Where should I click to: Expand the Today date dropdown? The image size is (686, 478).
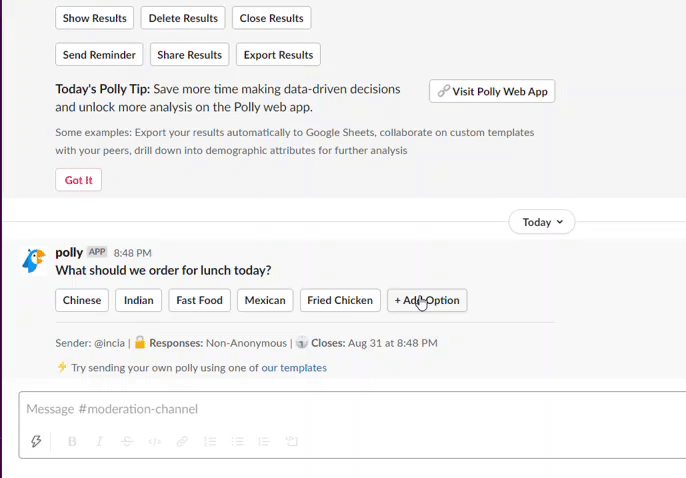[x=543, y=222]
